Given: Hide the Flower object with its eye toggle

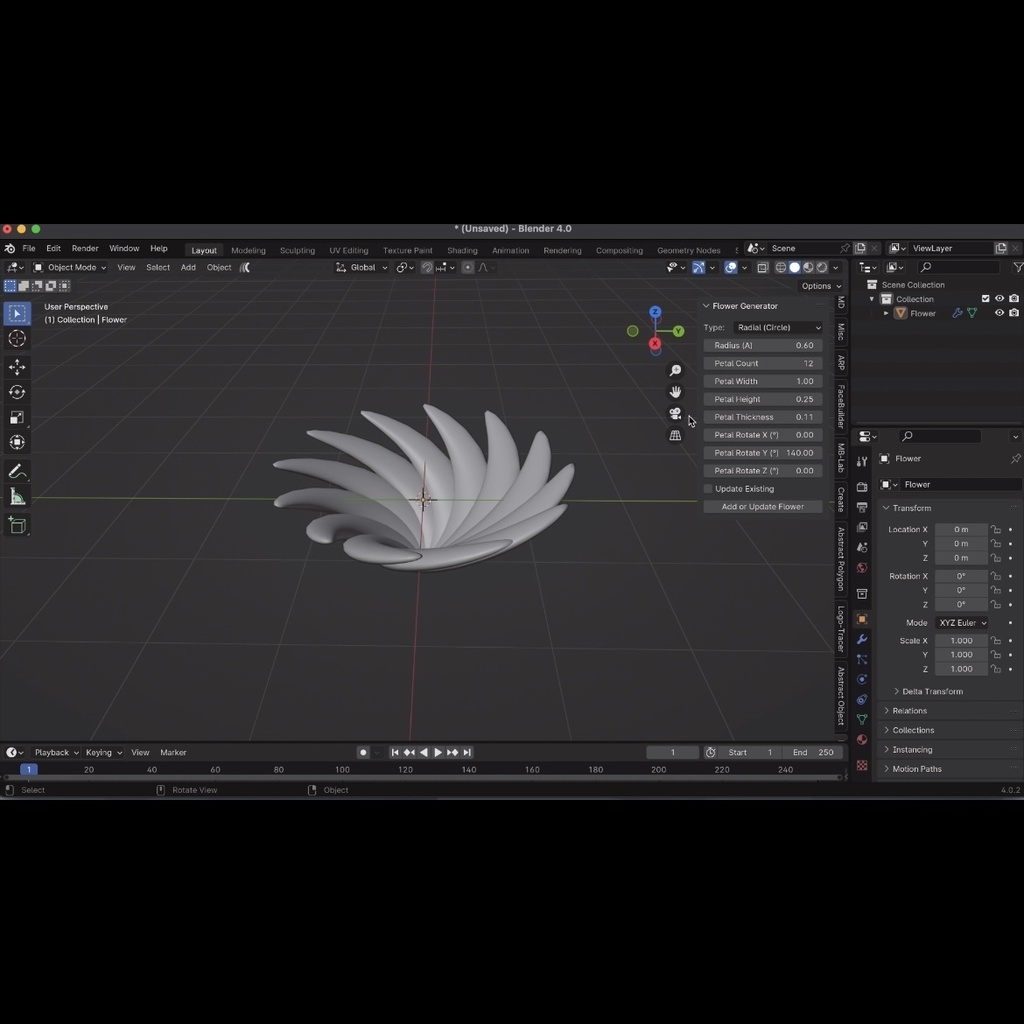Looking at the screenshot, I should click(x=999, y=312).
